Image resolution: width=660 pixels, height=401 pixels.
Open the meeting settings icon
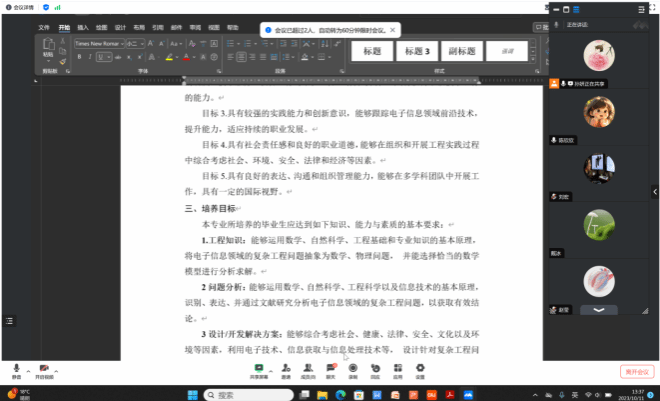(x=420, y=368)
